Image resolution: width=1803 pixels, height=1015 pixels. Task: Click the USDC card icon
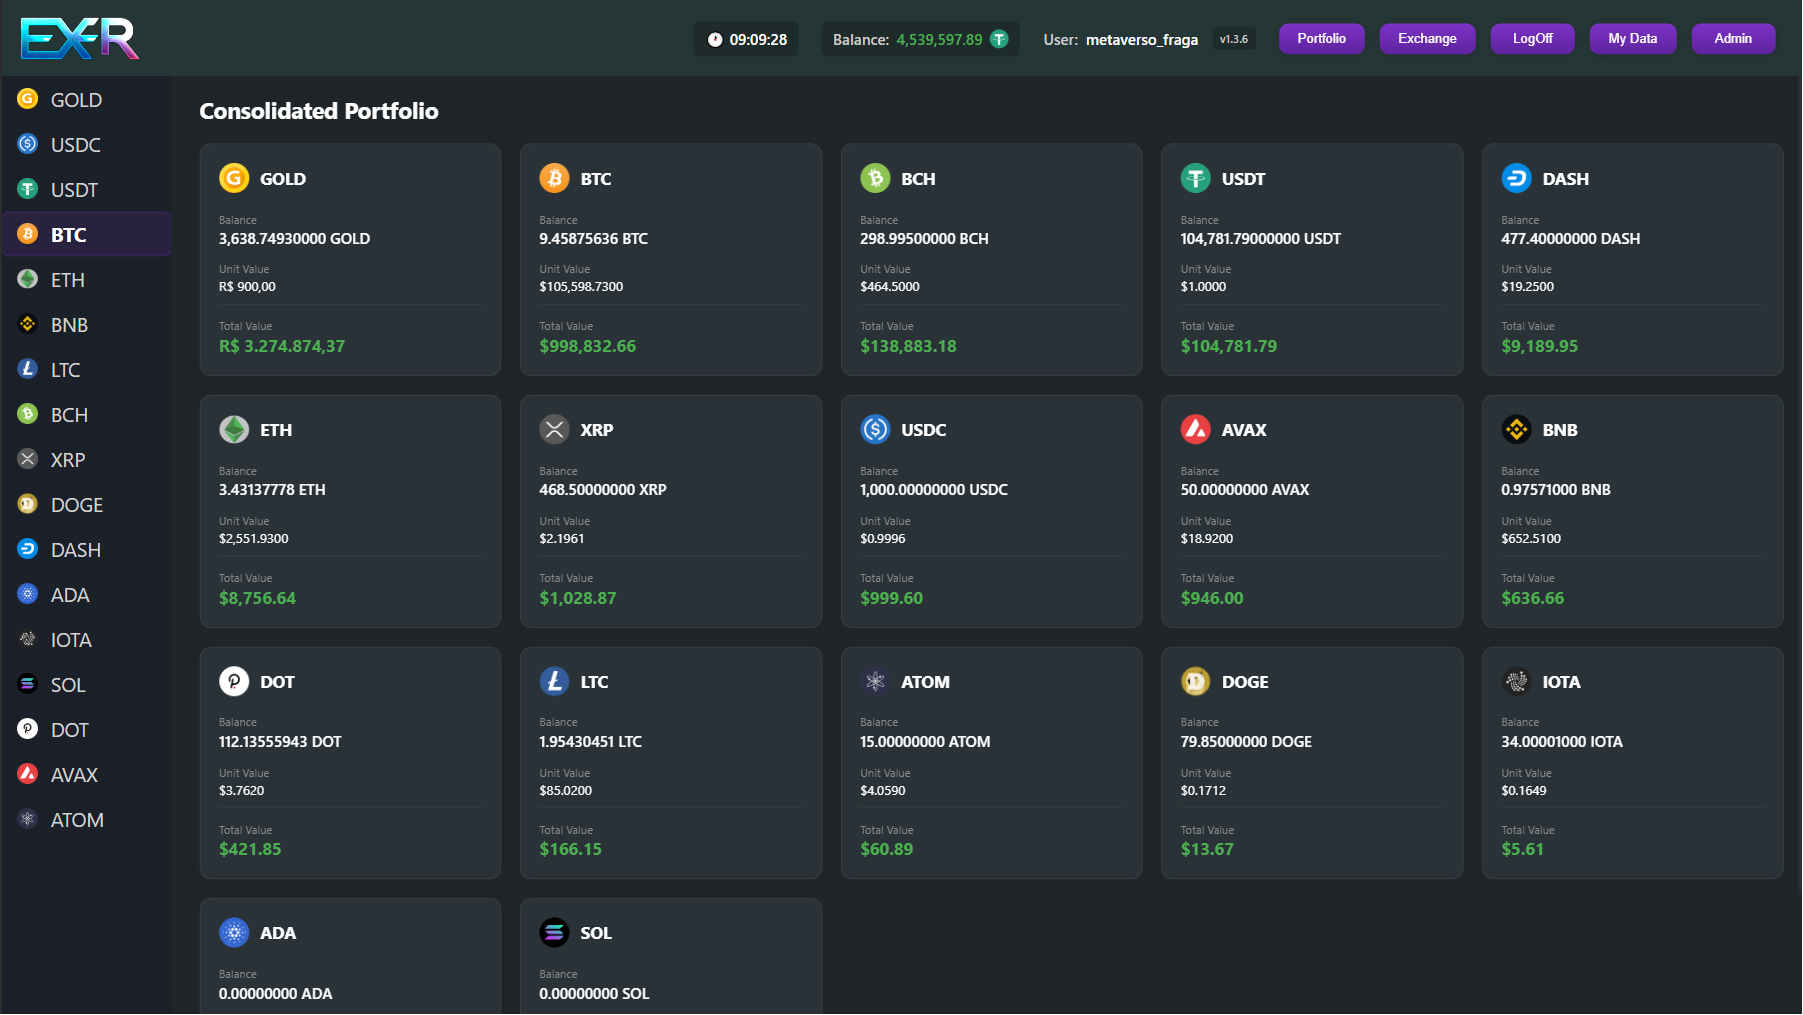tap(875, 429)
